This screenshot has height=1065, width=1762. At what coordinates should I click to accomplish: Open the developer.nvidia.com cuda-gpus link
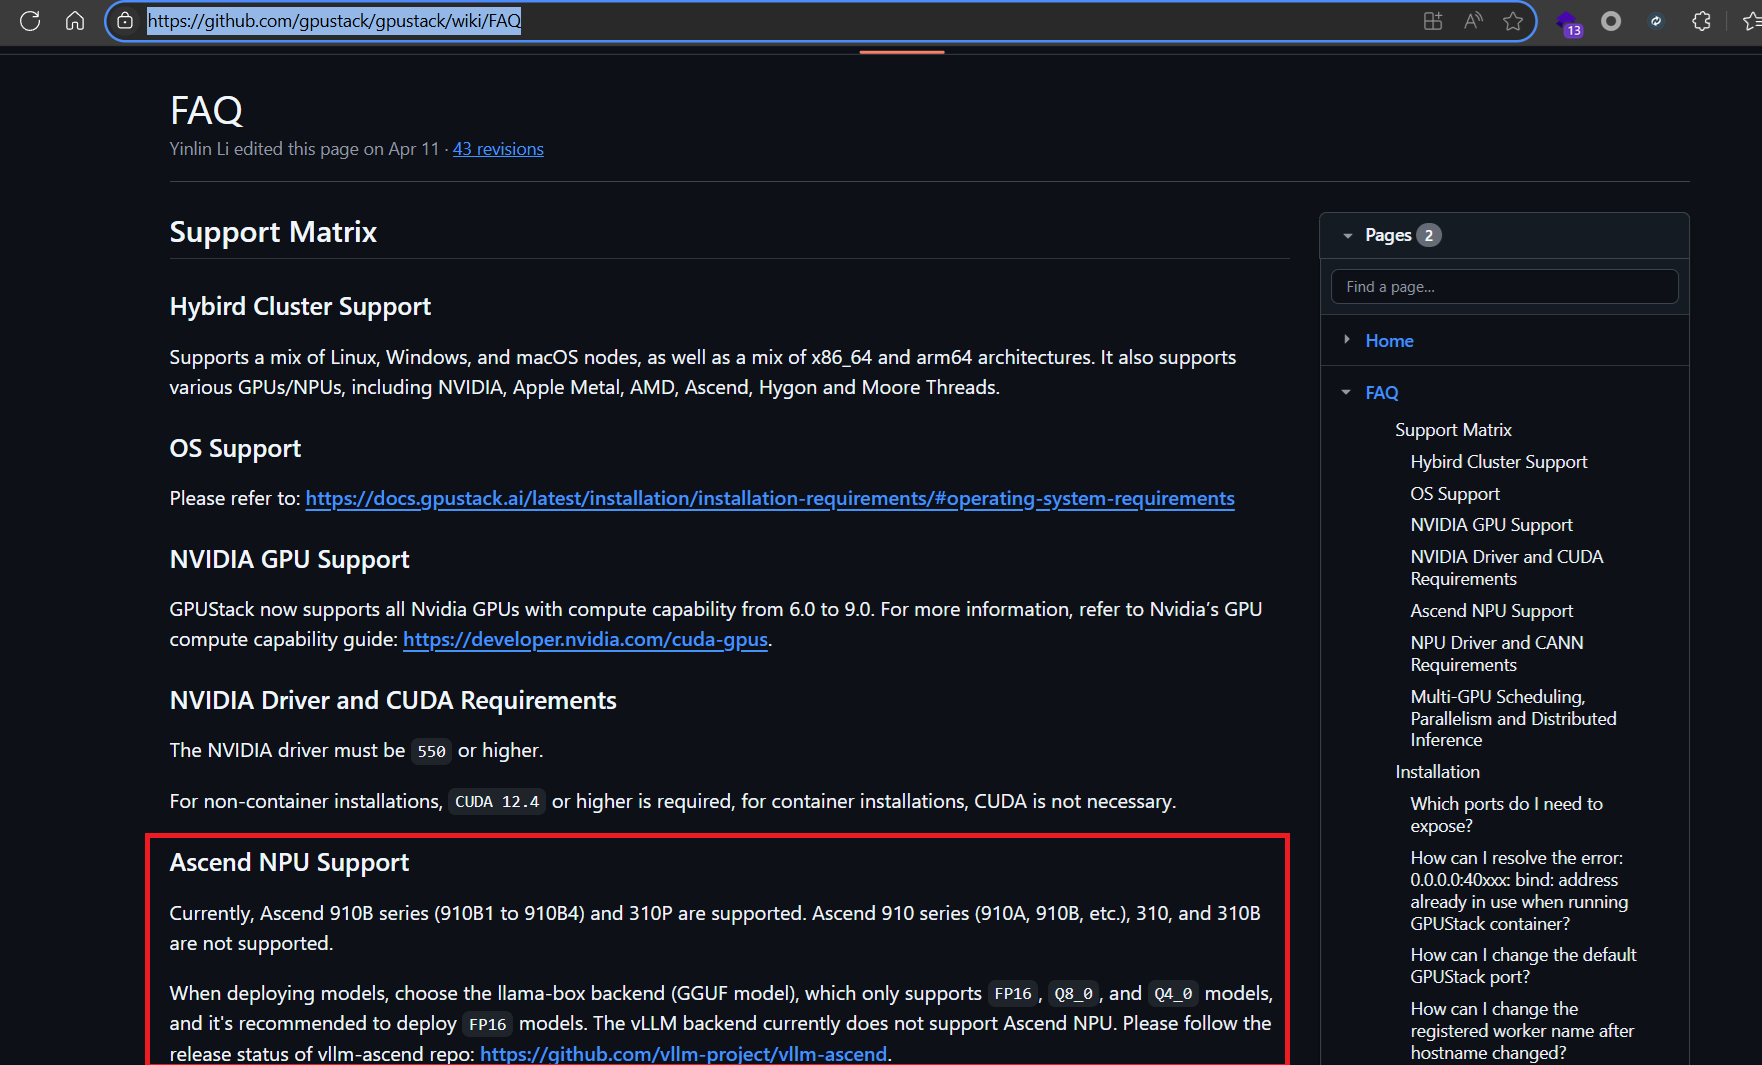click(x=585, y=639)
